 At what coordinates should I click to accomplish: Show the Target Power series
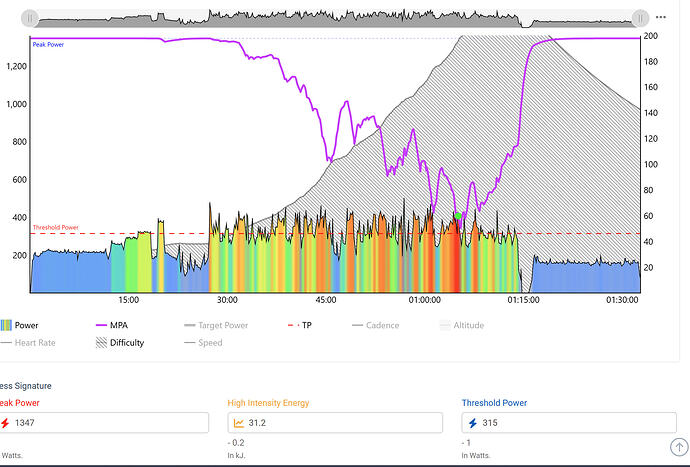[x=222, y=325]
